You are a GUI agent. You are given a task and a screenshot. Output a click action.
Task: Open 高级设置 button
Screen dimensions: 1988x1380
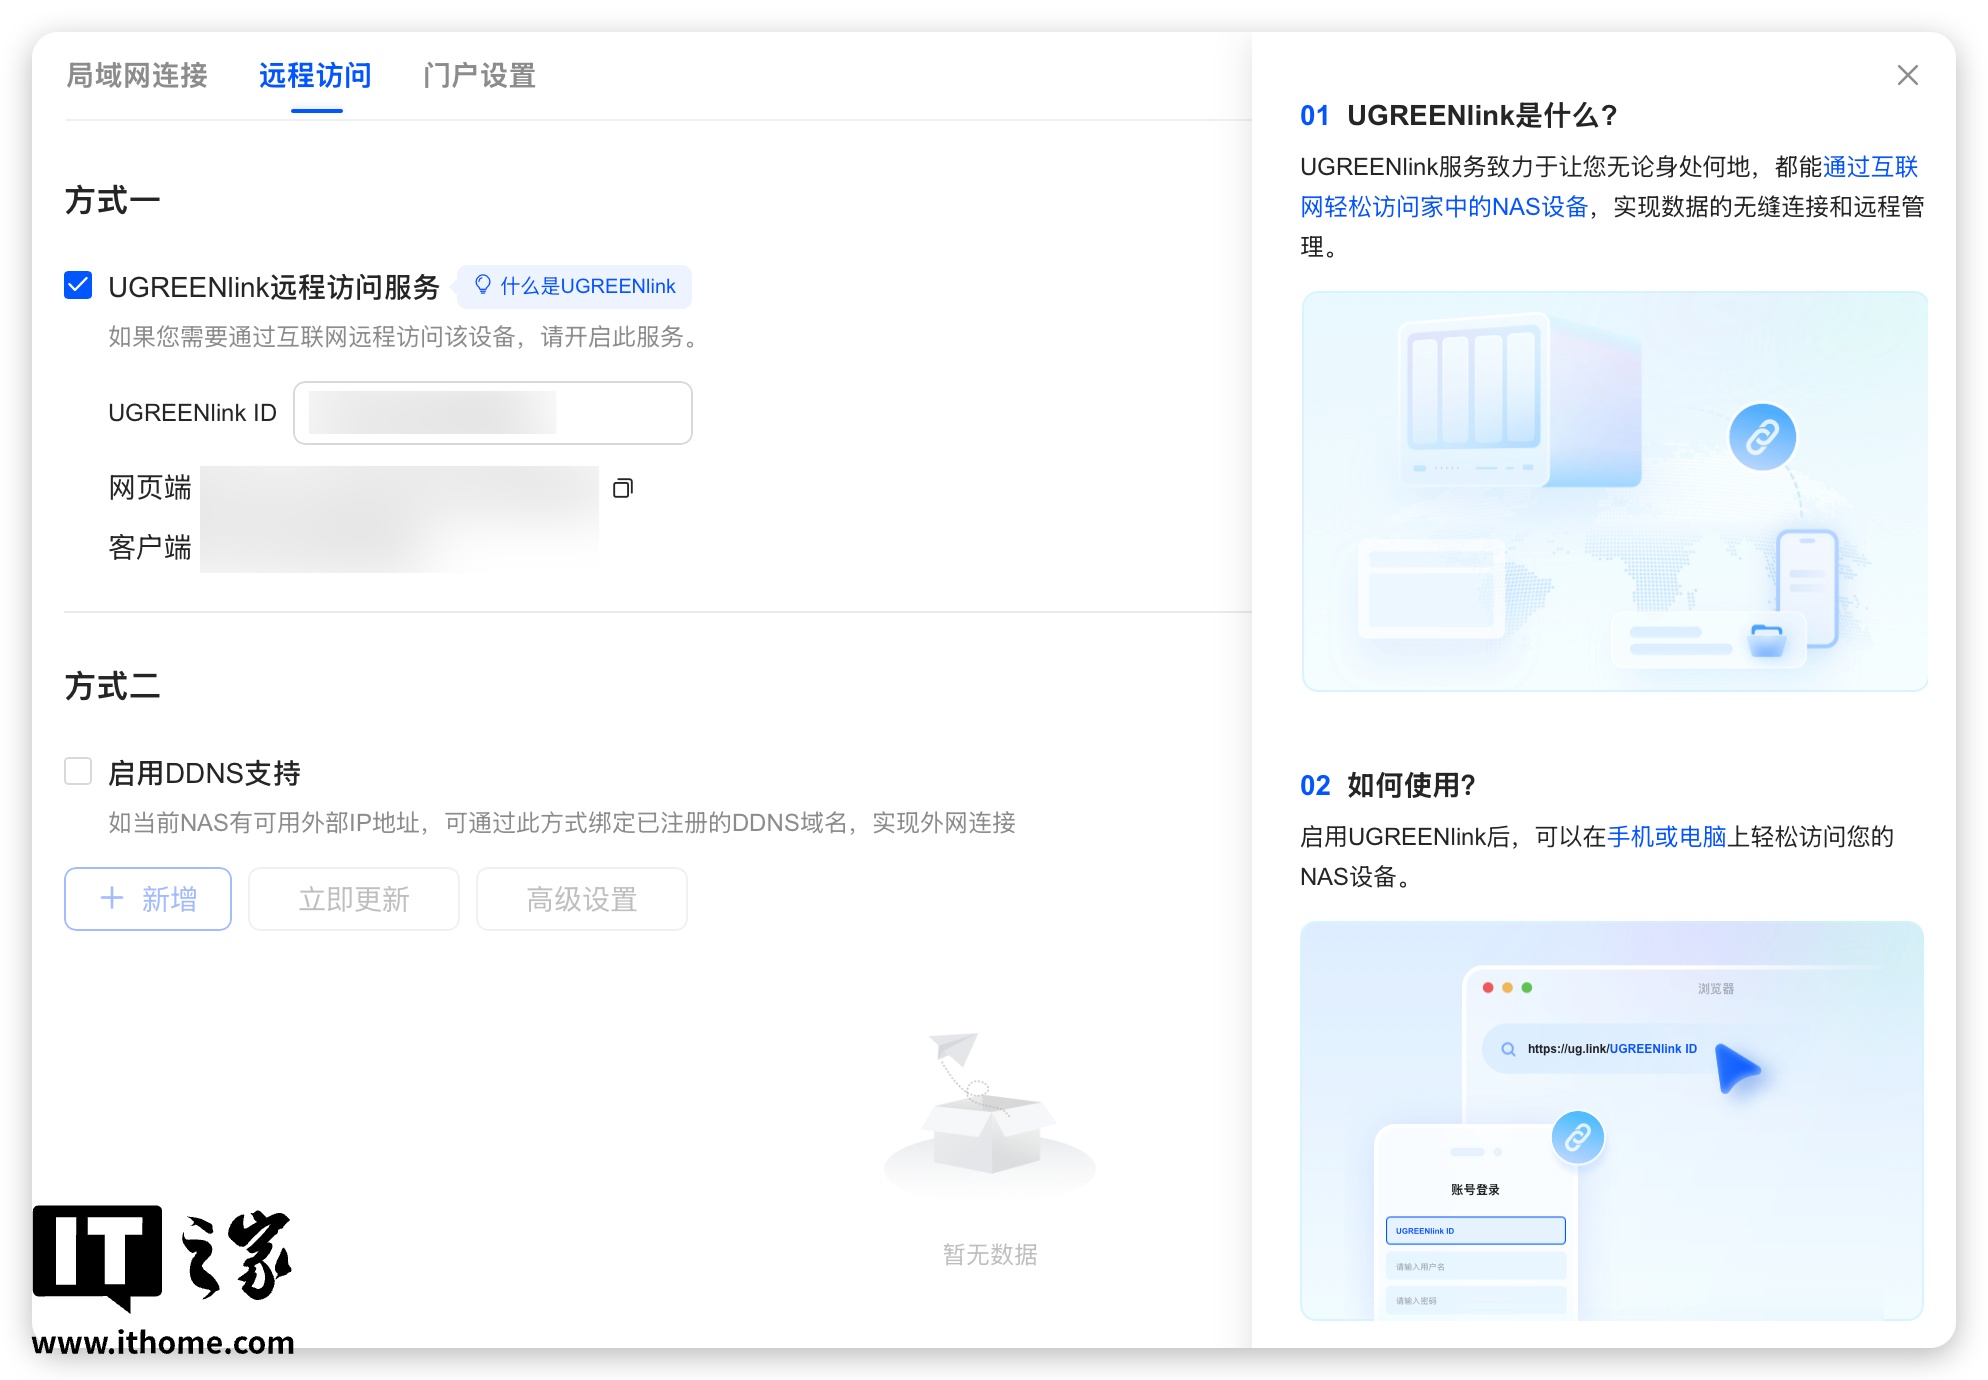582,899
